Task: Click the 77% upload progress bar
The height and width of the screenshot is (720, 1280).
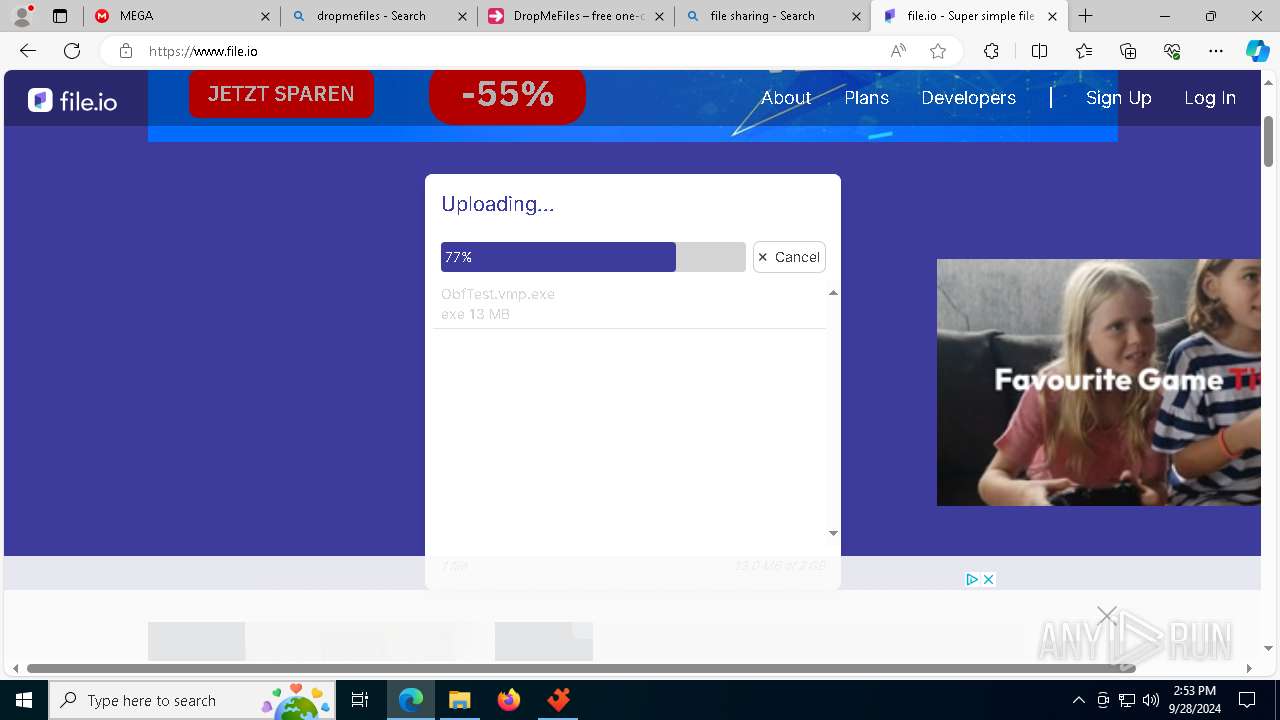Action: pyautogui.click(x=593, y=257)
